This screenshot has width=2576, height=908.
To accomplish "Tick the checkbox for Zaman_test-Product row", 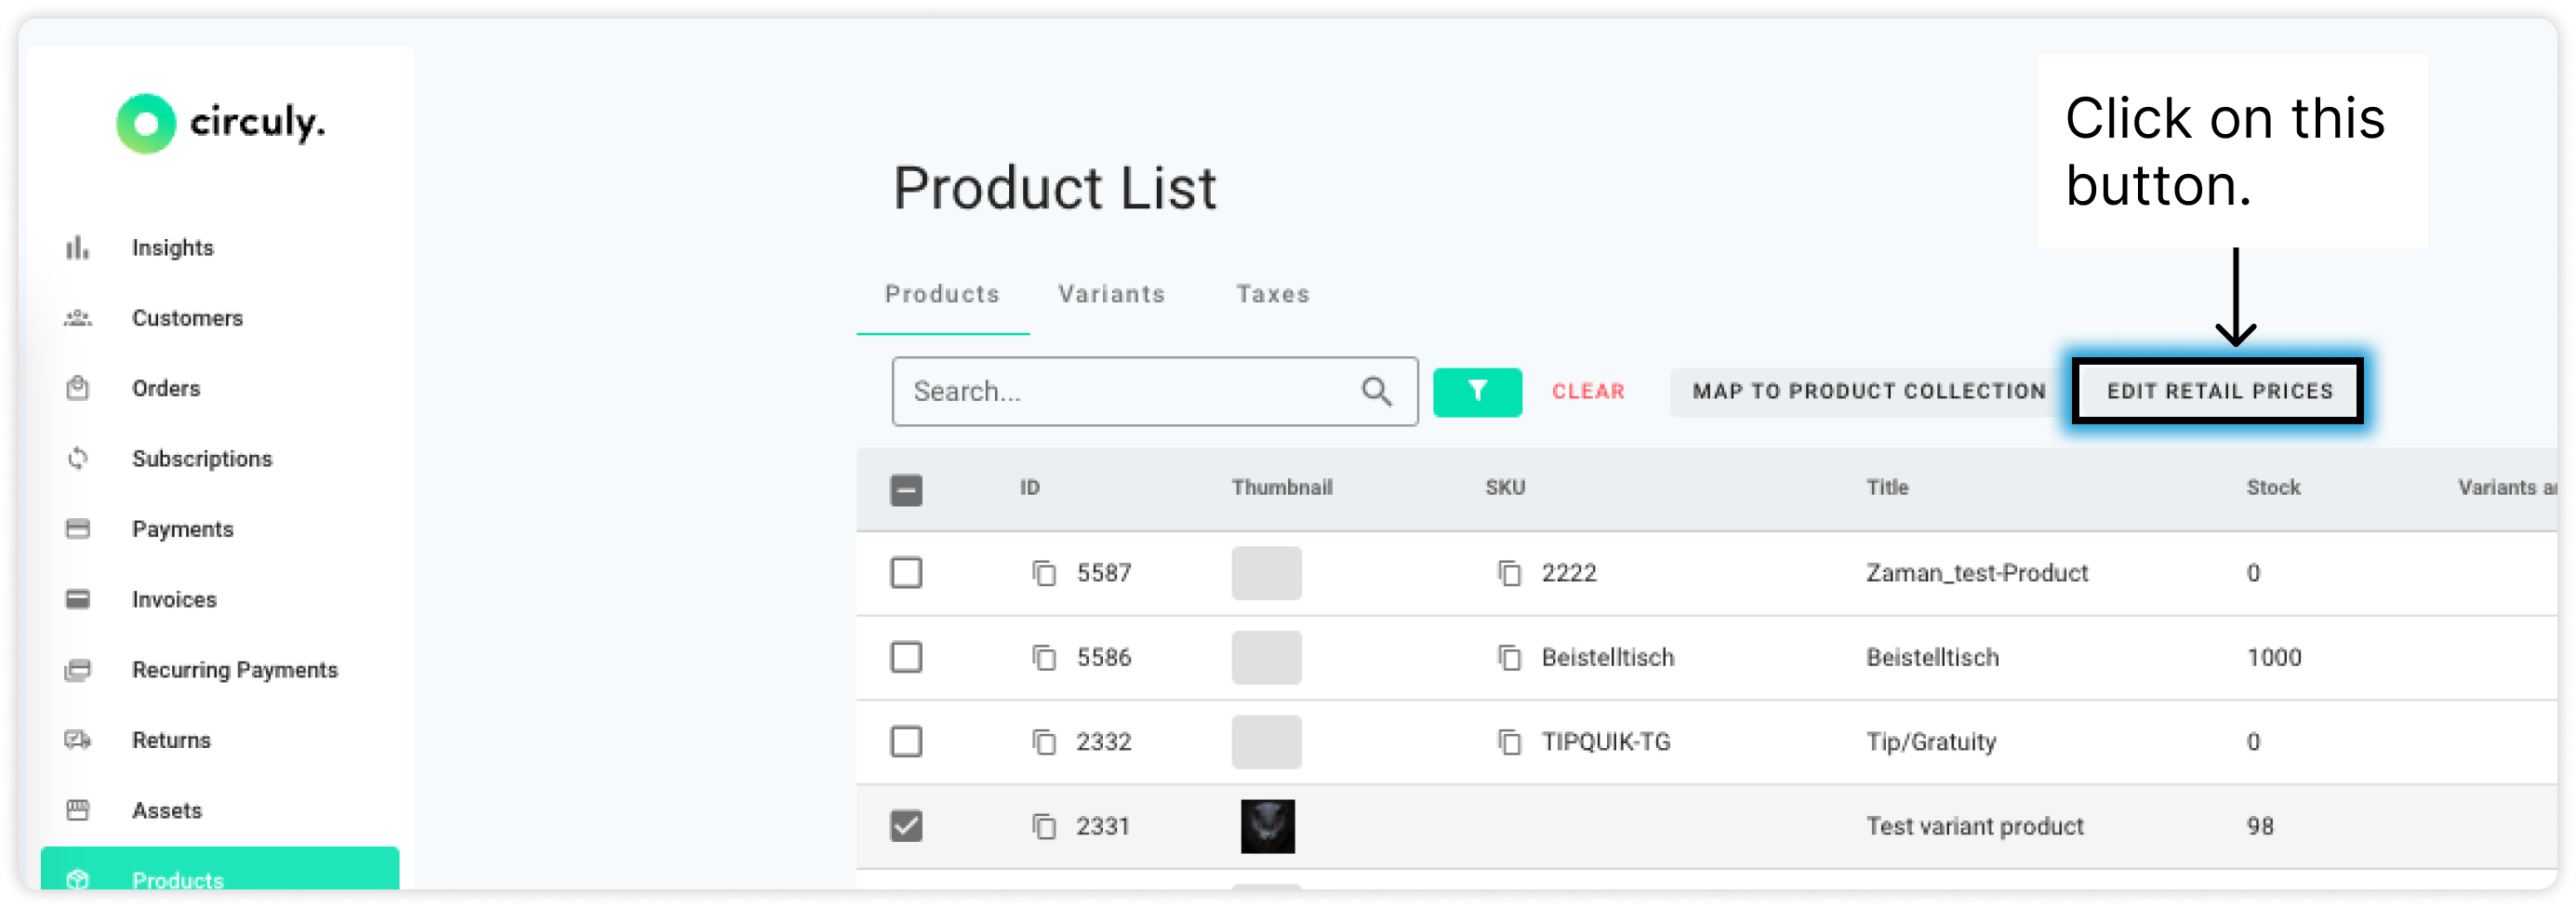I will (906, 573).
